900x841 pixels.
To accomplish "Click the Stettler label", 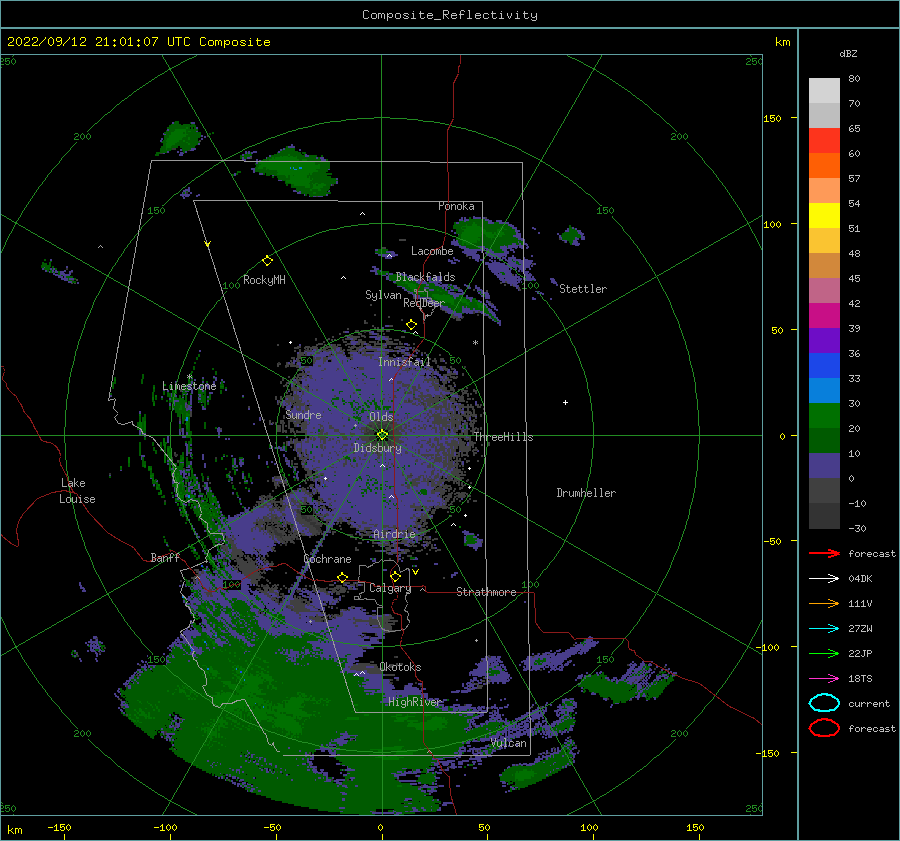I will click(583, 289).
